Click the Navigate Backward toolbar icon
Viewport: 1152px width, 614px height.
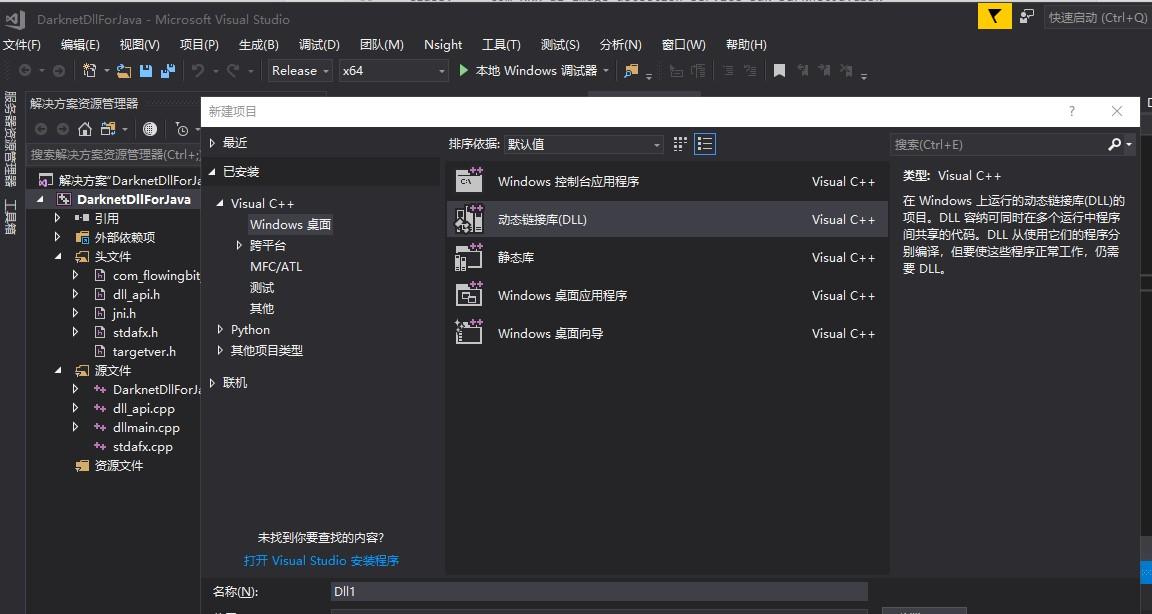25,71
